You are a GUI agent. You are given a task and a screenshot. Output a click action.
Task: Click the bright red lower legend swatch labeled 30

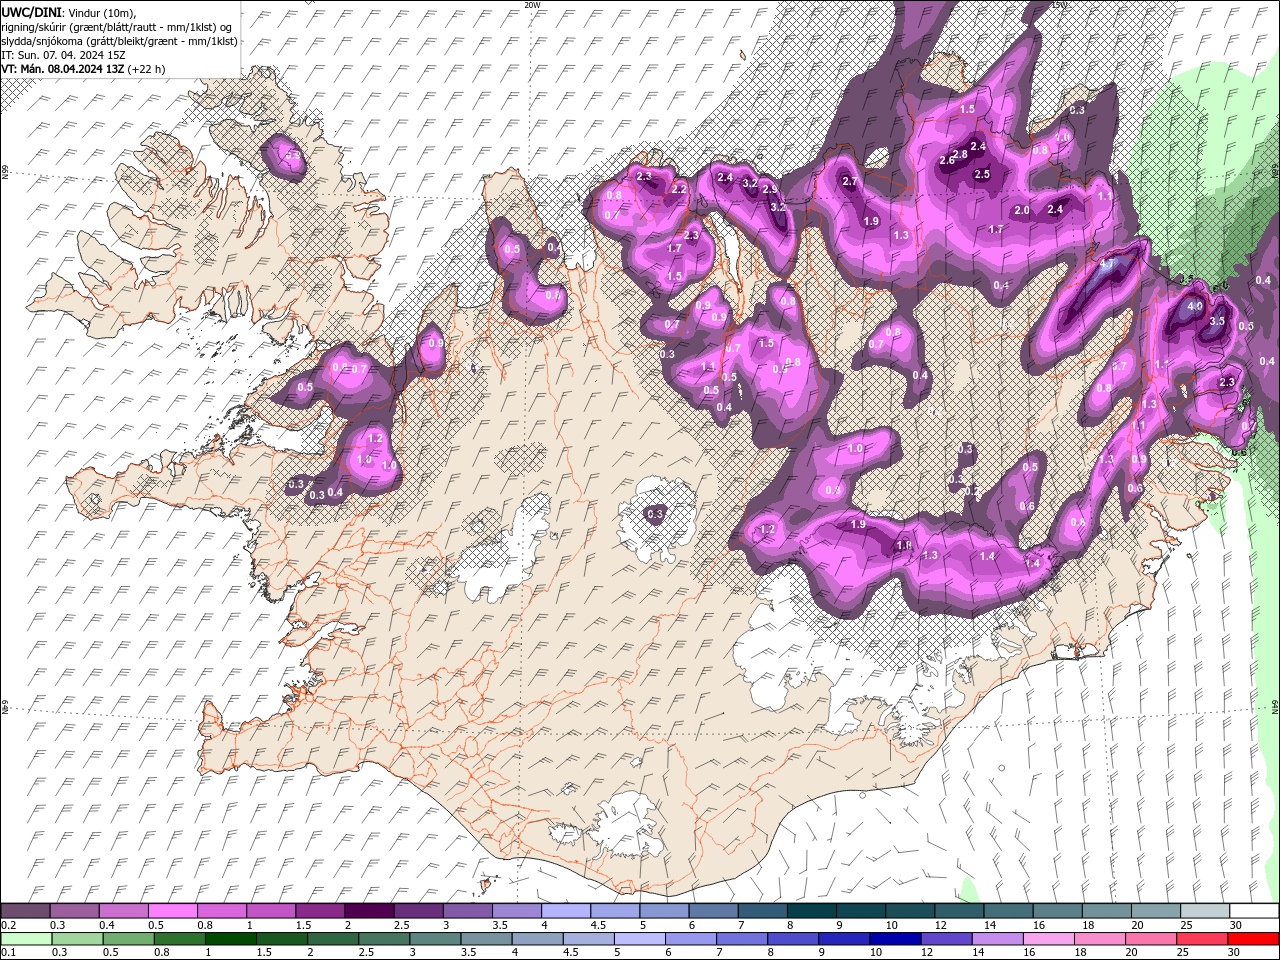click(x=1253, y=939)
